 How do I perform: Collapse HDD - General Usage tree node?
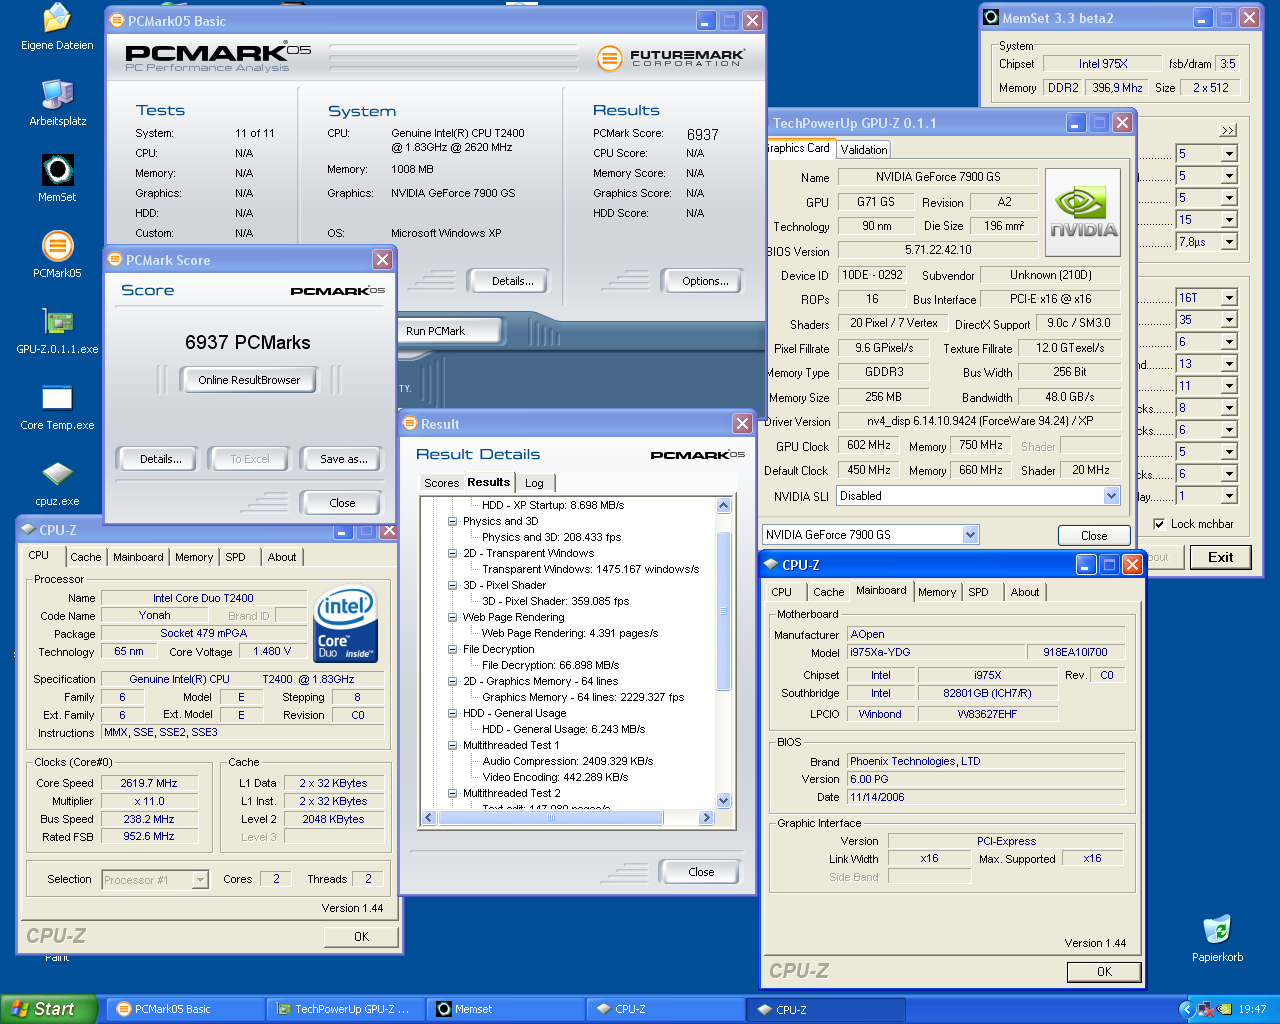point(452,713)
